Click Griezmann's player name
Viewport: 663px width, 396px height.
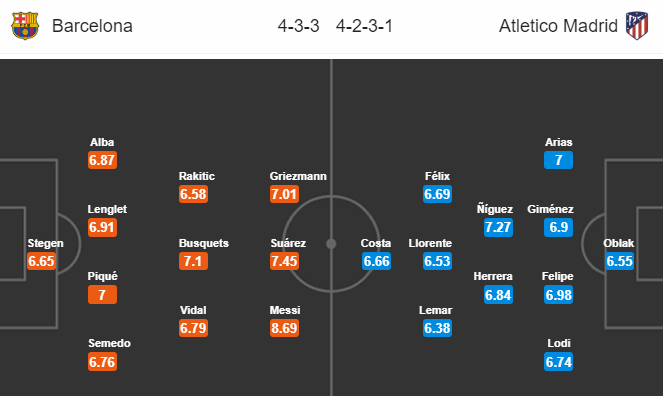pyautogui.click(x=298, y=176)
